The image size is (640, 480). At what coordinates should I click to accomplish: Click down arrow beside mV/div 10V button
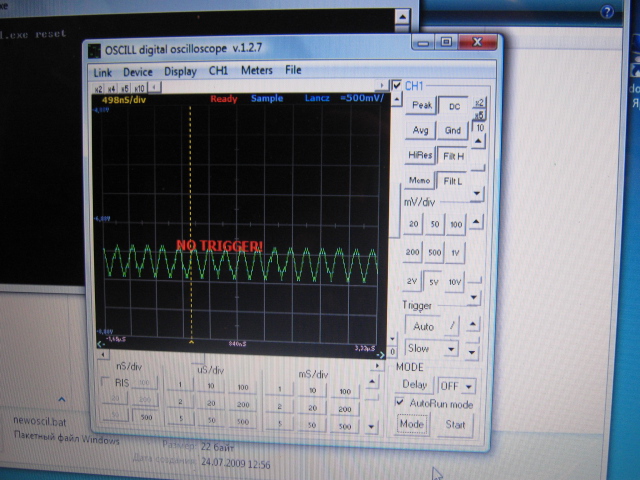474,298
